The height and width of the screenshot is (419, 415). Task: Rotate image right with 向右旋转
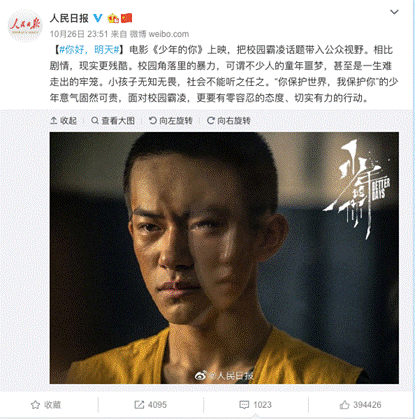click(x=229, y=121)
